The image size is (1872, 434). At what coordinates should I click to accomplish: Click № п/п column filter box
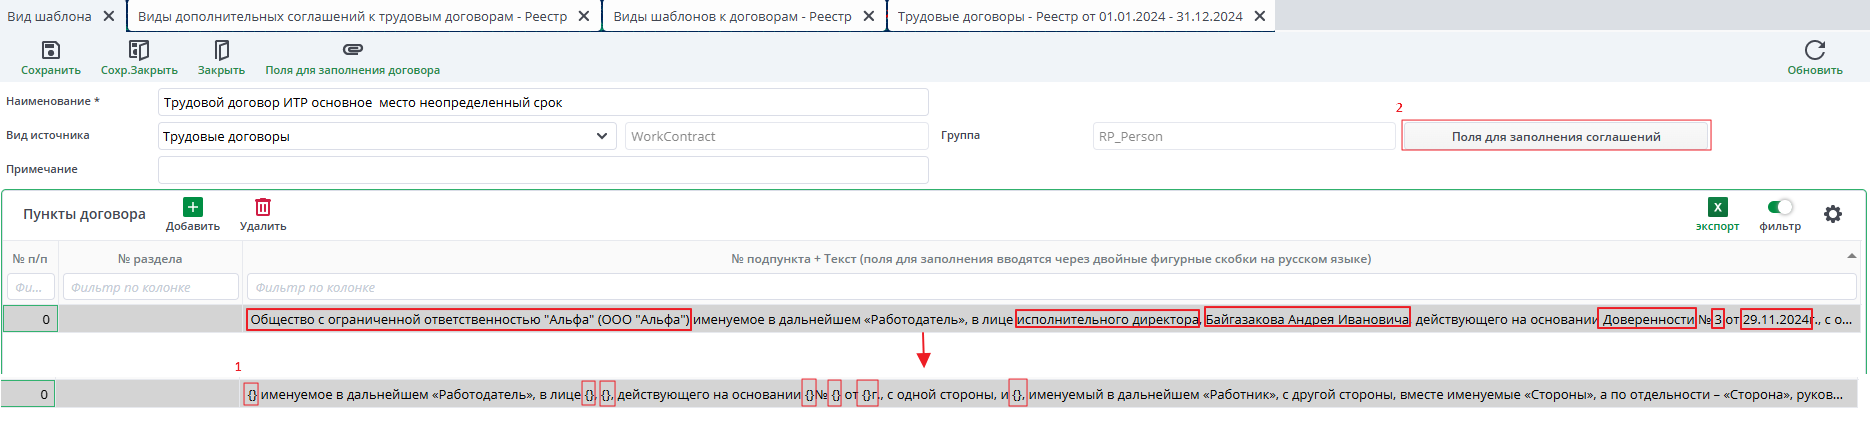click(30, 287)
